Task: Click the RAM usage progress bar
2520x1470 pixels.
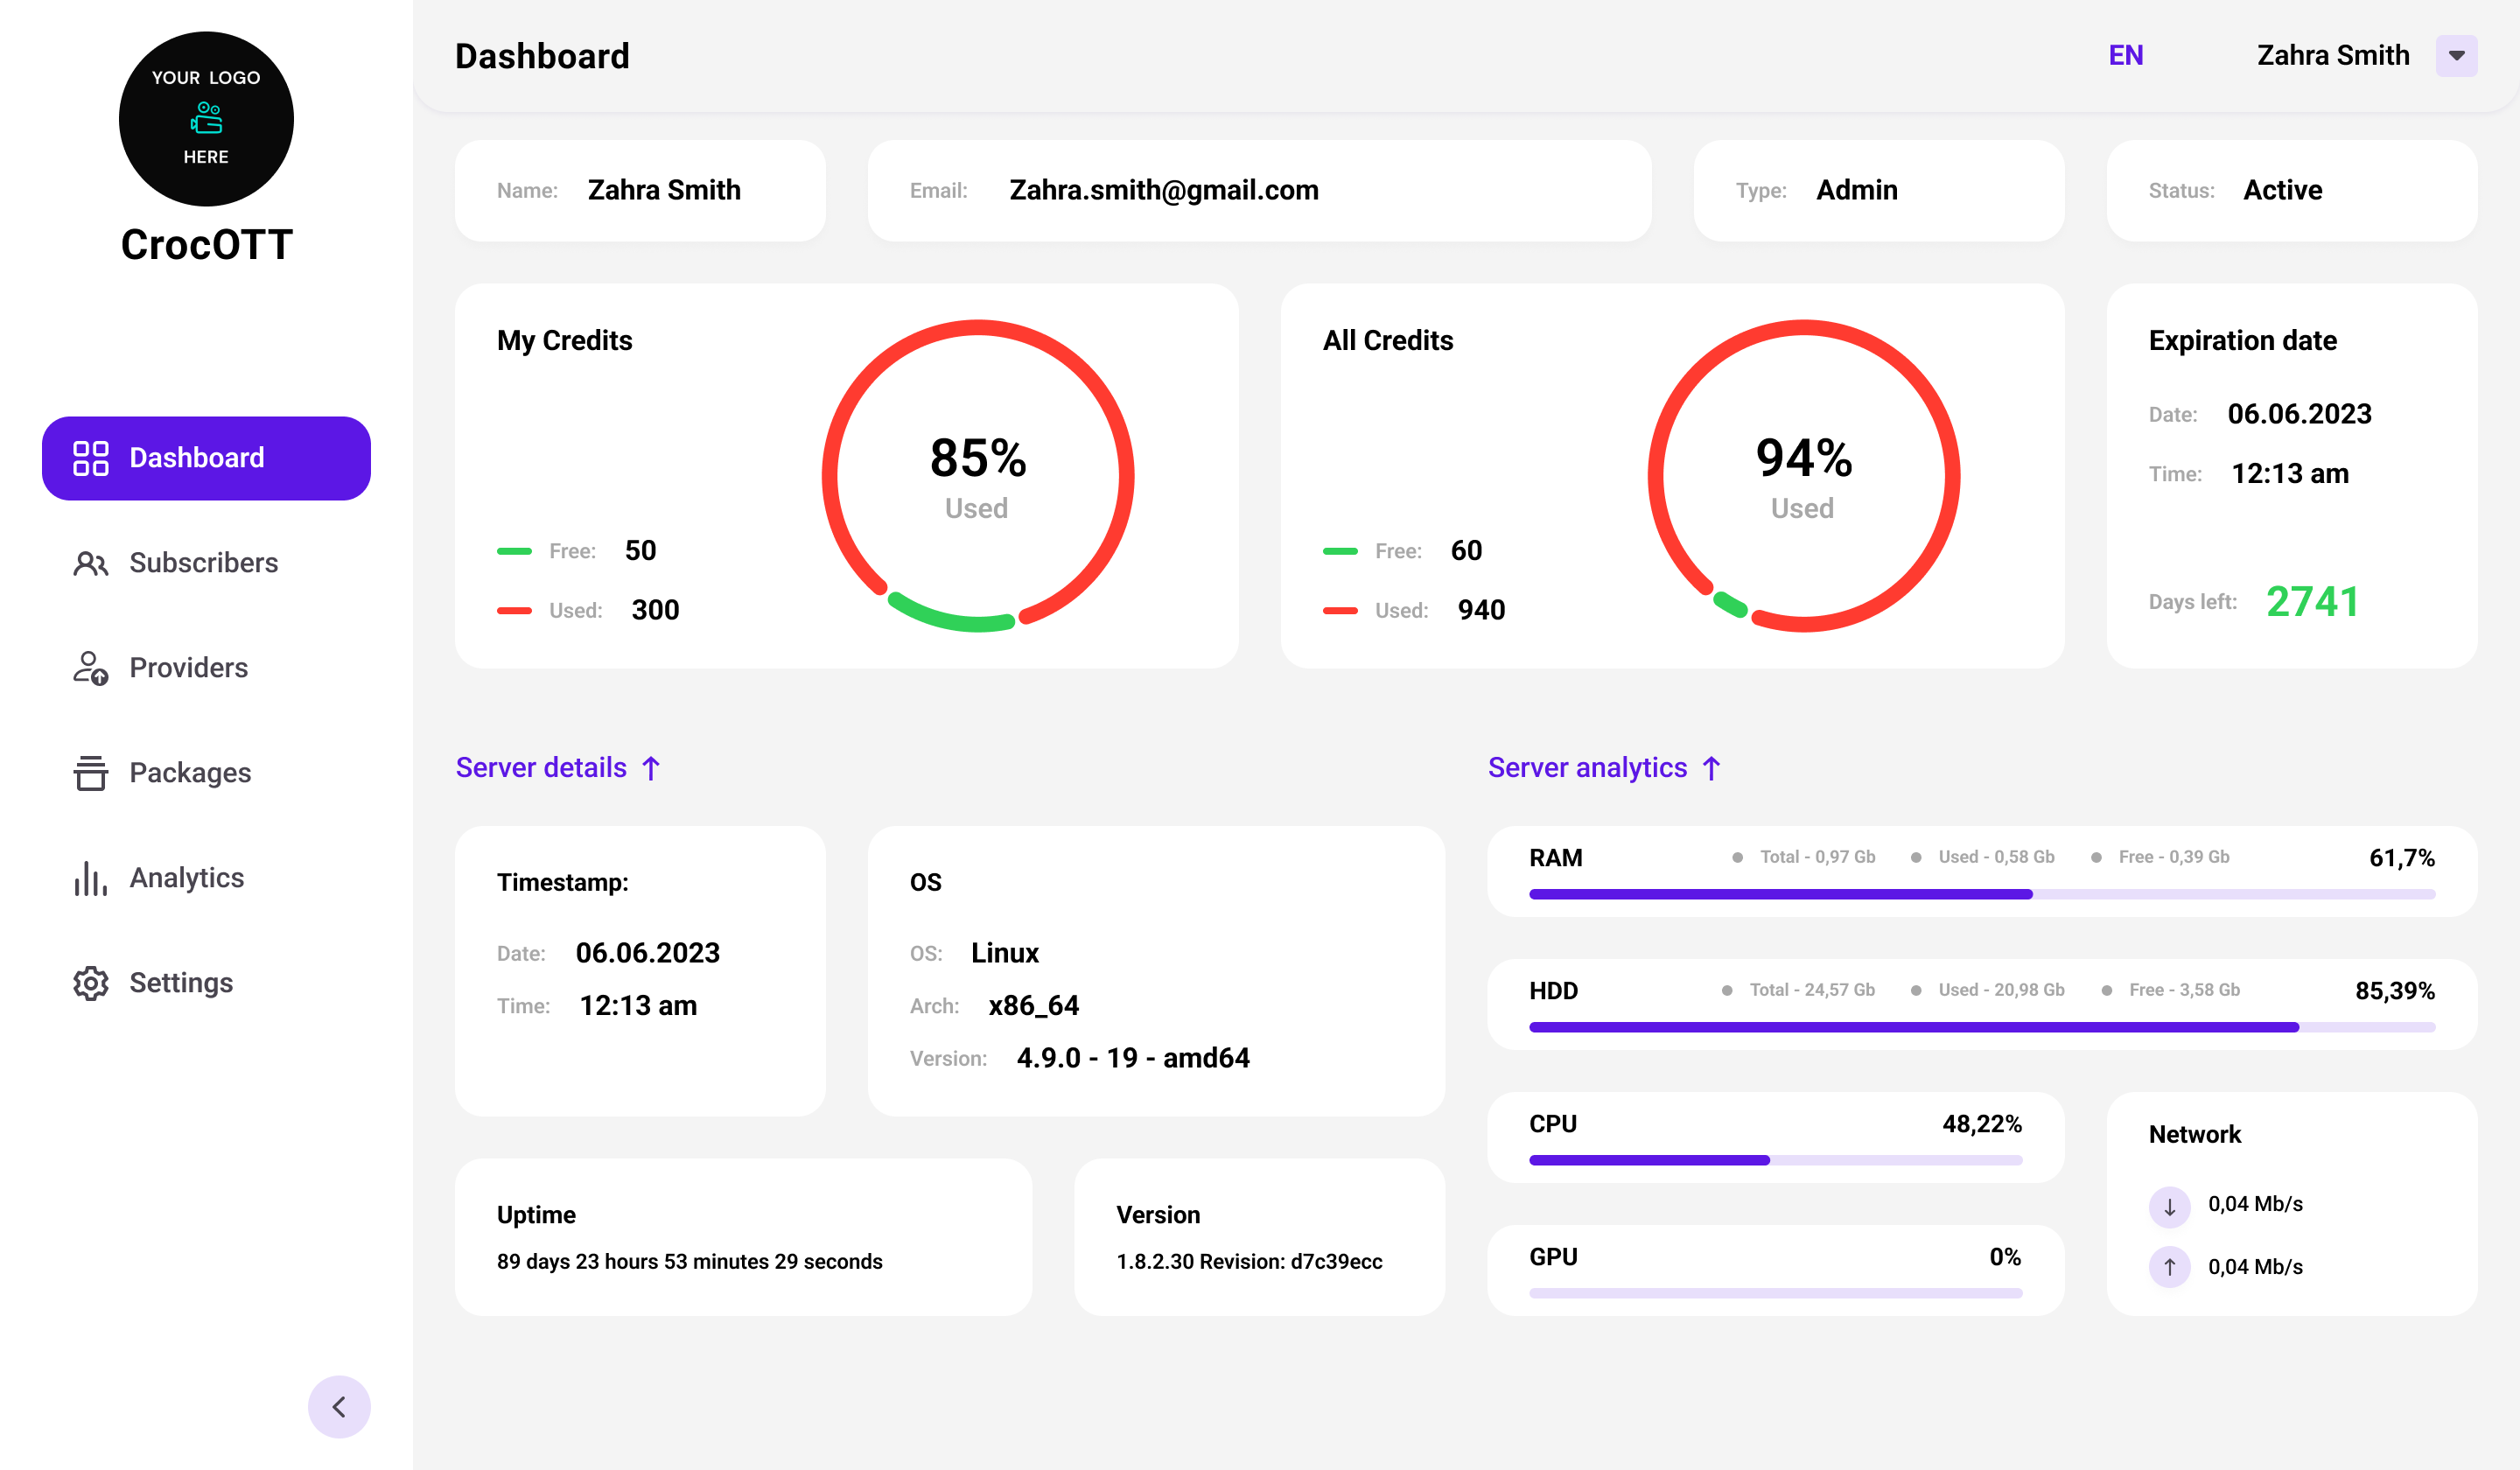Action: click(x=1981, y=894)
